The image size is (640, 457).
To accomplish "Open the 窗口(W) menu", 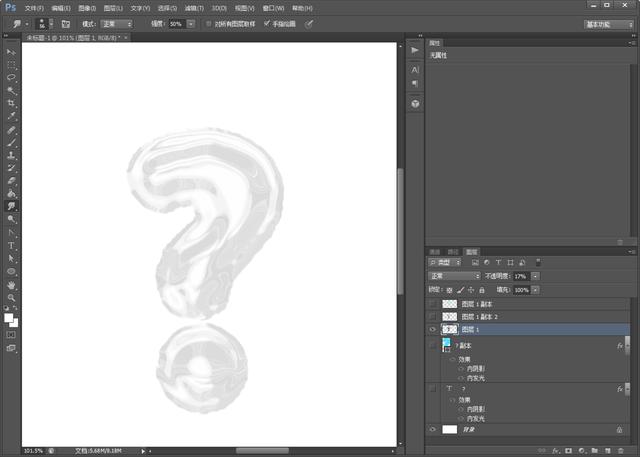I will click(273, 8).
